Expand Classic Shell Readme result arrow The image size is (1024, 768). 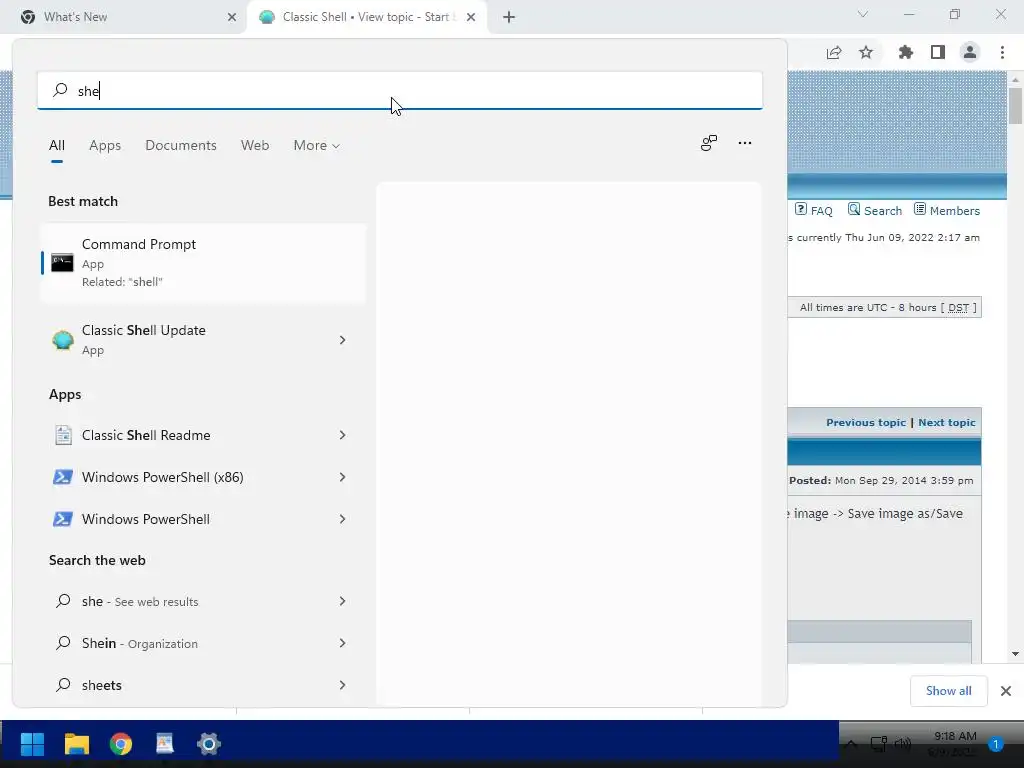pos(342,435)
